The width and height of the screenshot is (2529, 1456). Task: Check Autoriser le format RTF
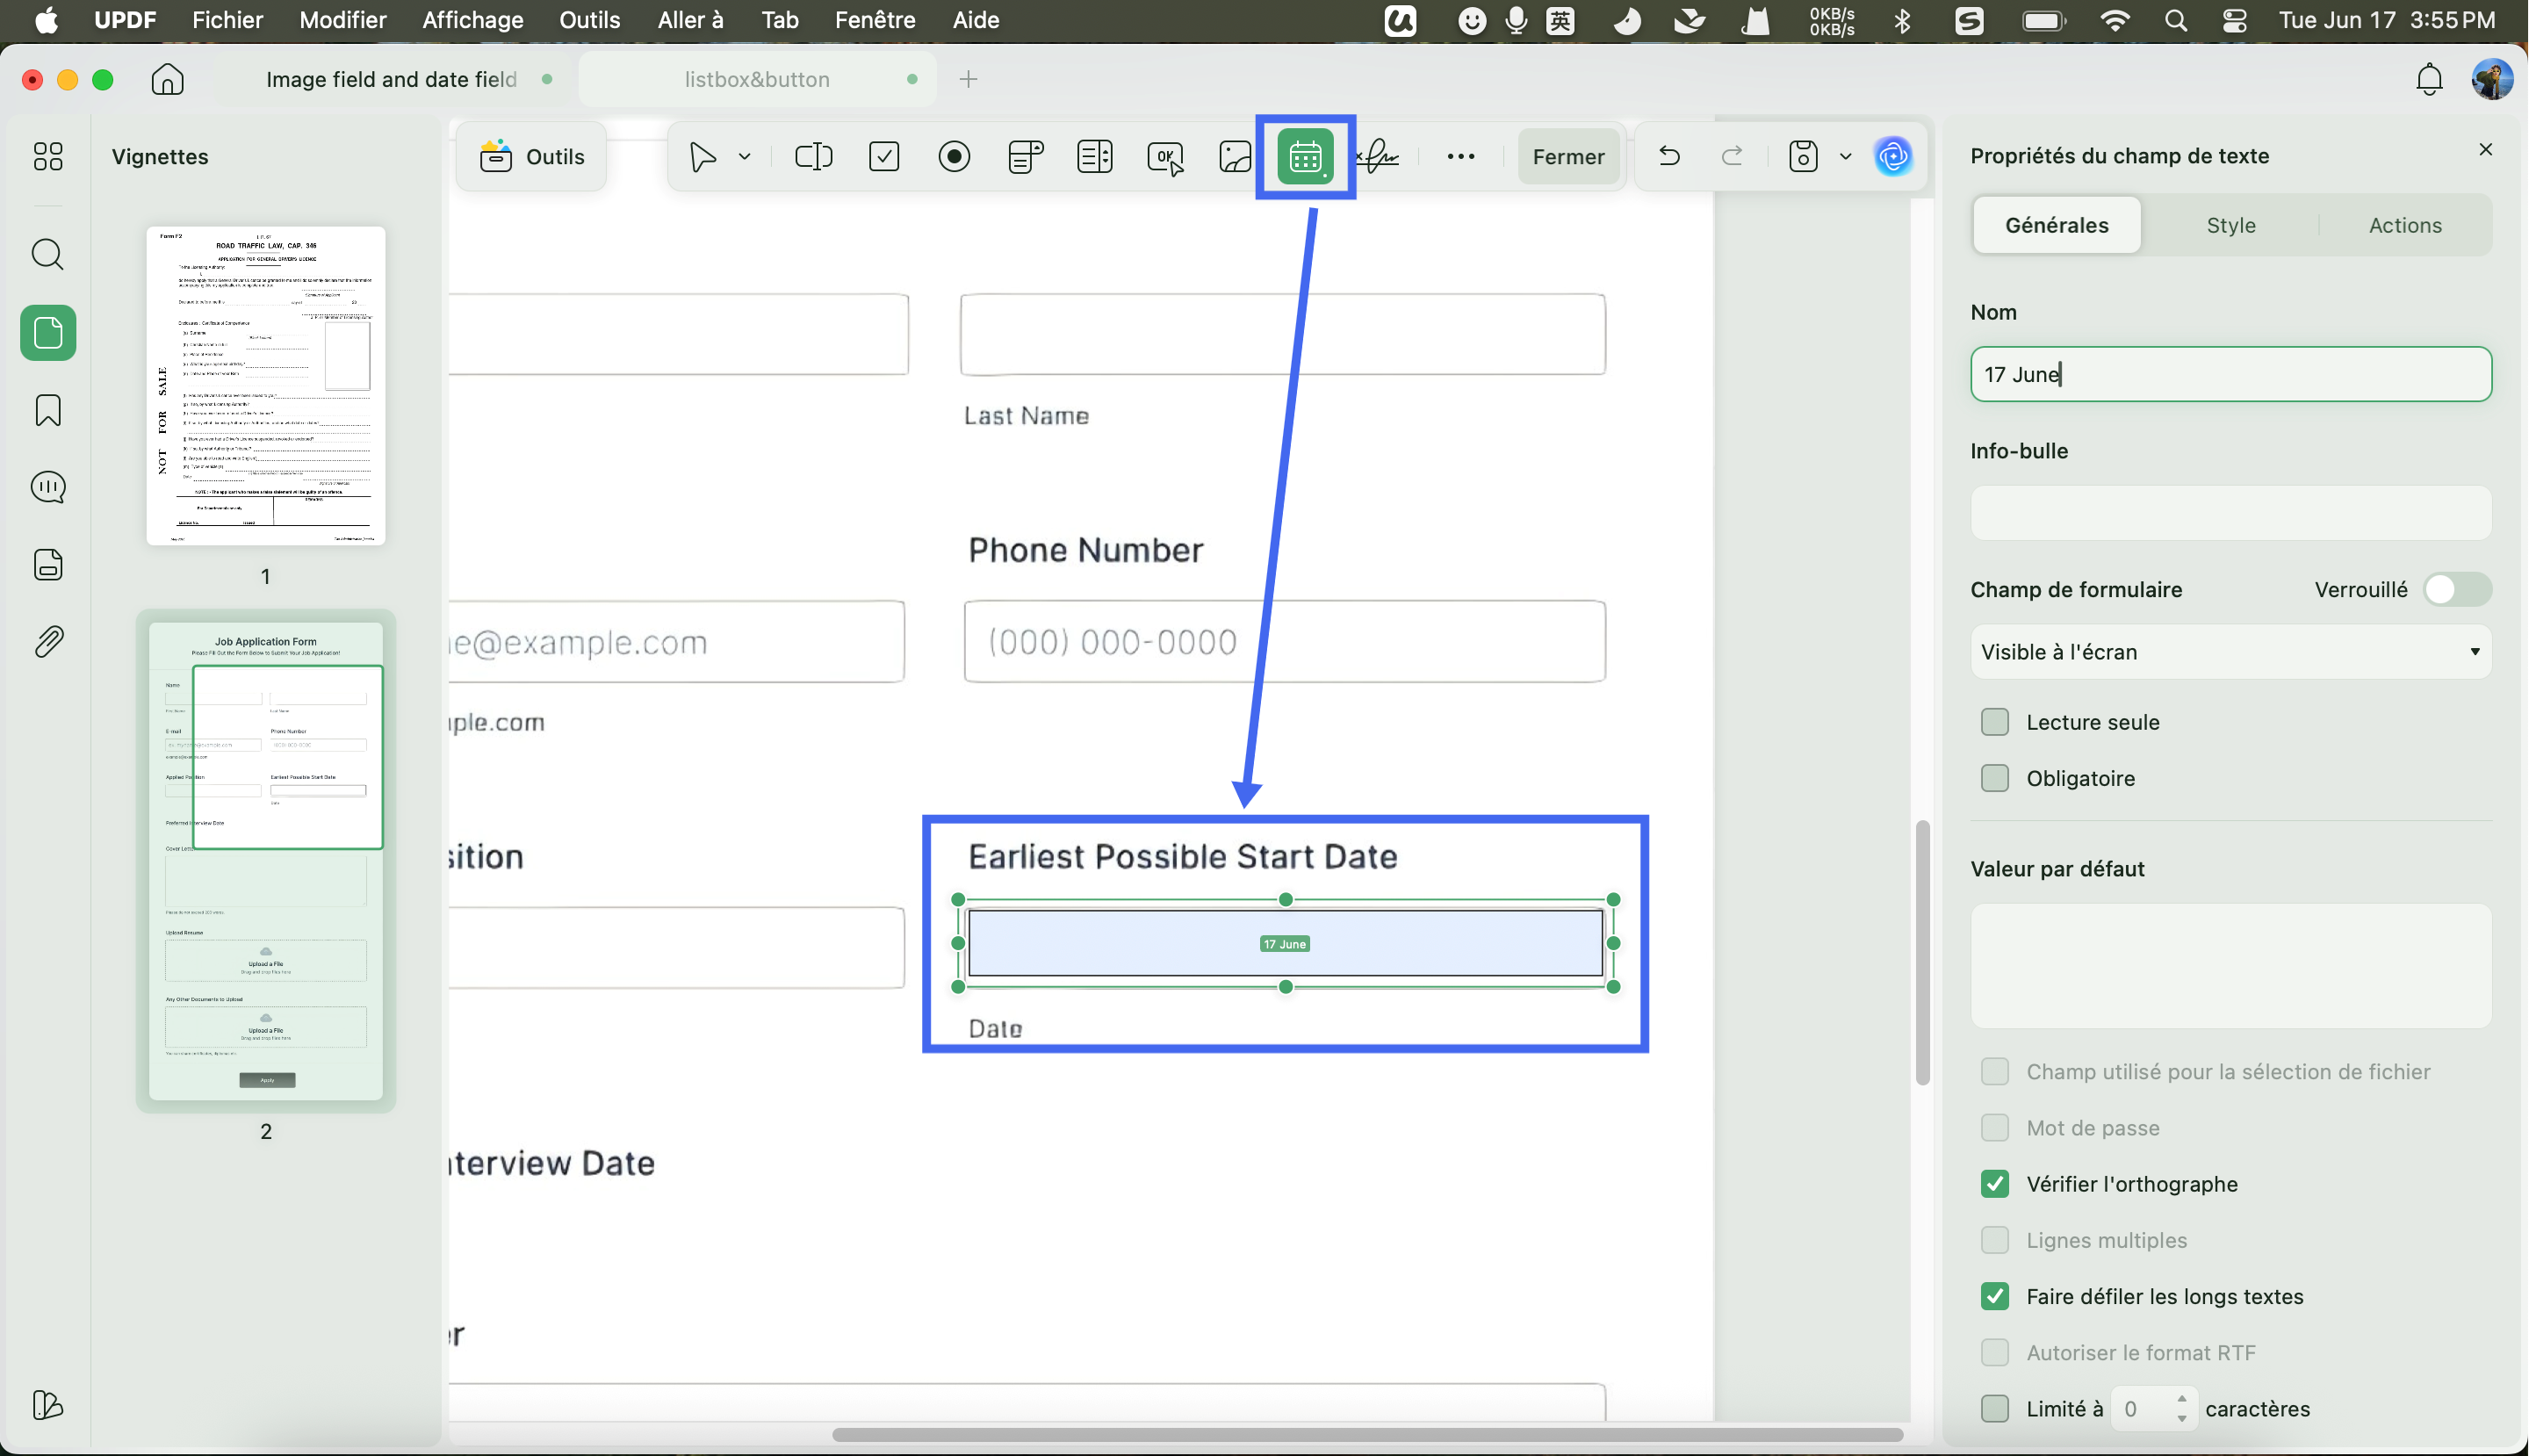[x=1994, y=1352]
